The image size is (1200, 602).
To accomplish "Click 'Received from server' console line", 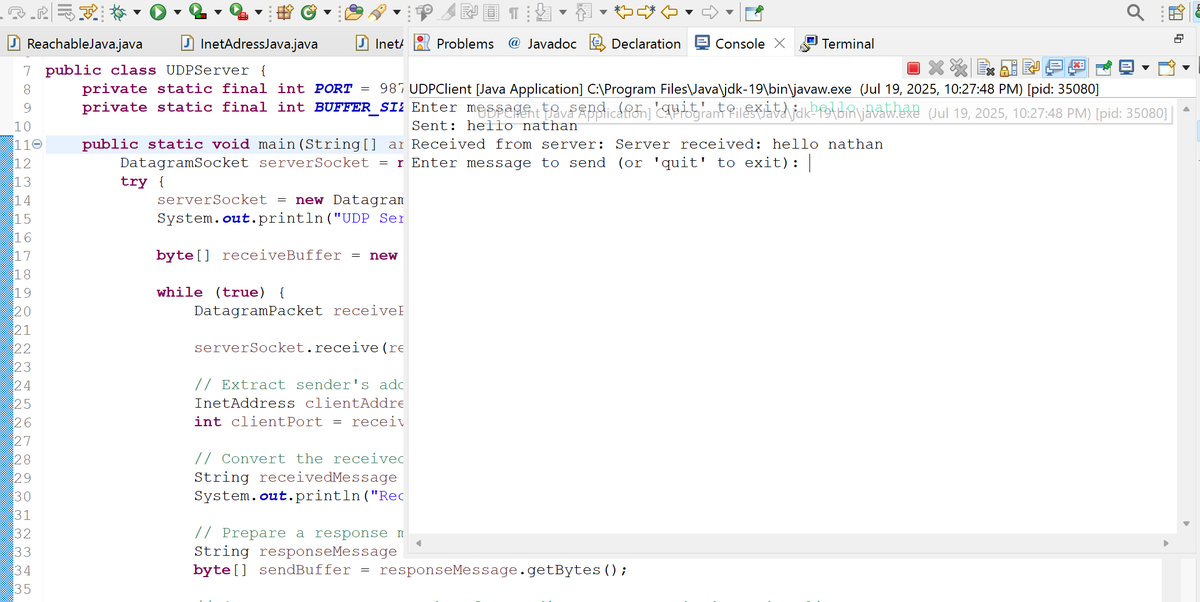I will (x=647, y=144).
